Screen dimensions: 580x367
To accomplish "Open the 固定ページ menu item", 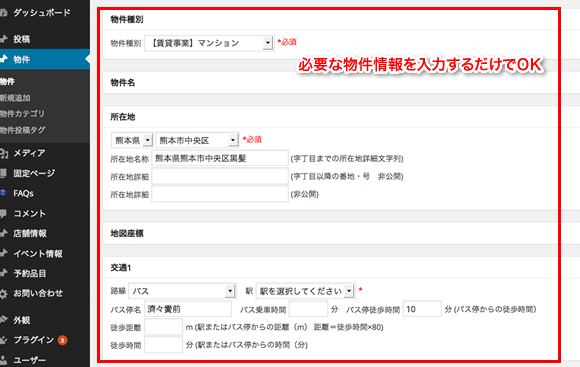I will [x=34, y=173].
